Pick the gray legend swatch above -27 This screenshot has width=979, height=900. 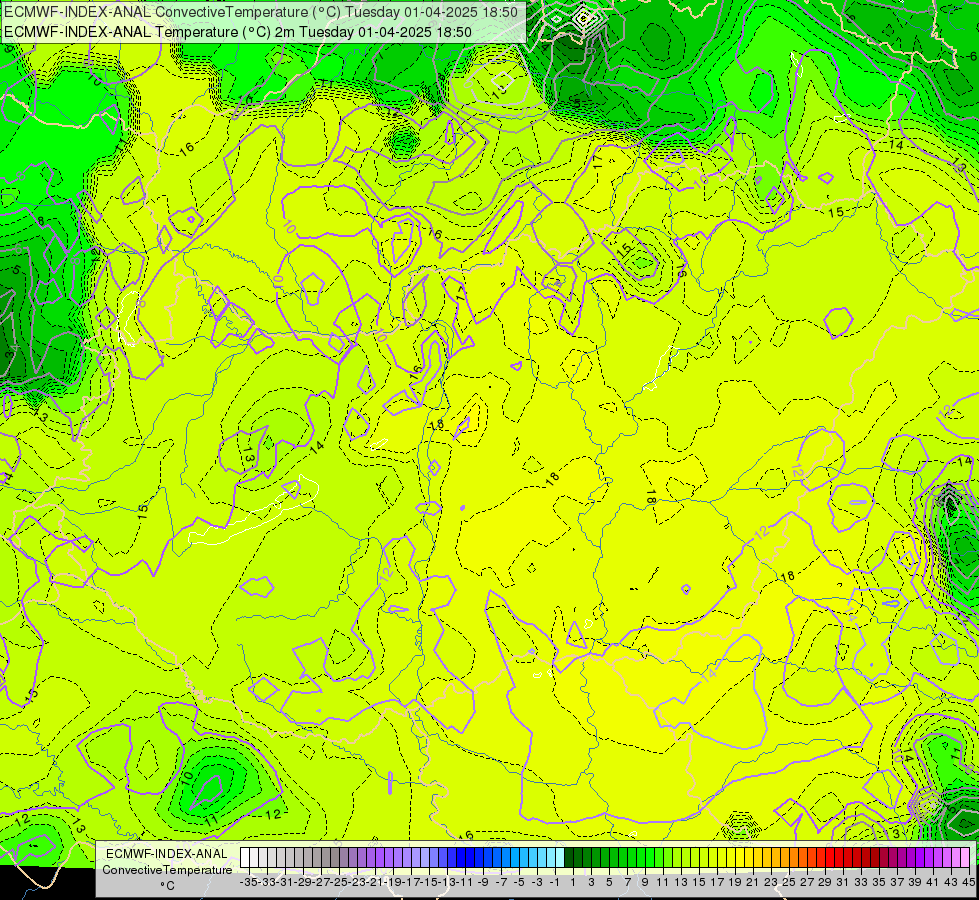point(317,858)
